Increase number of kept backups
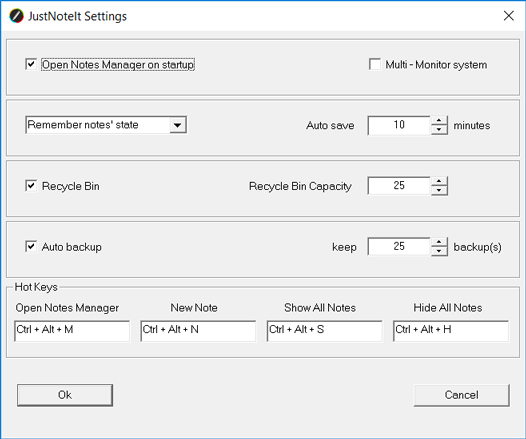The image size is (526, 439). click(439, 242)
